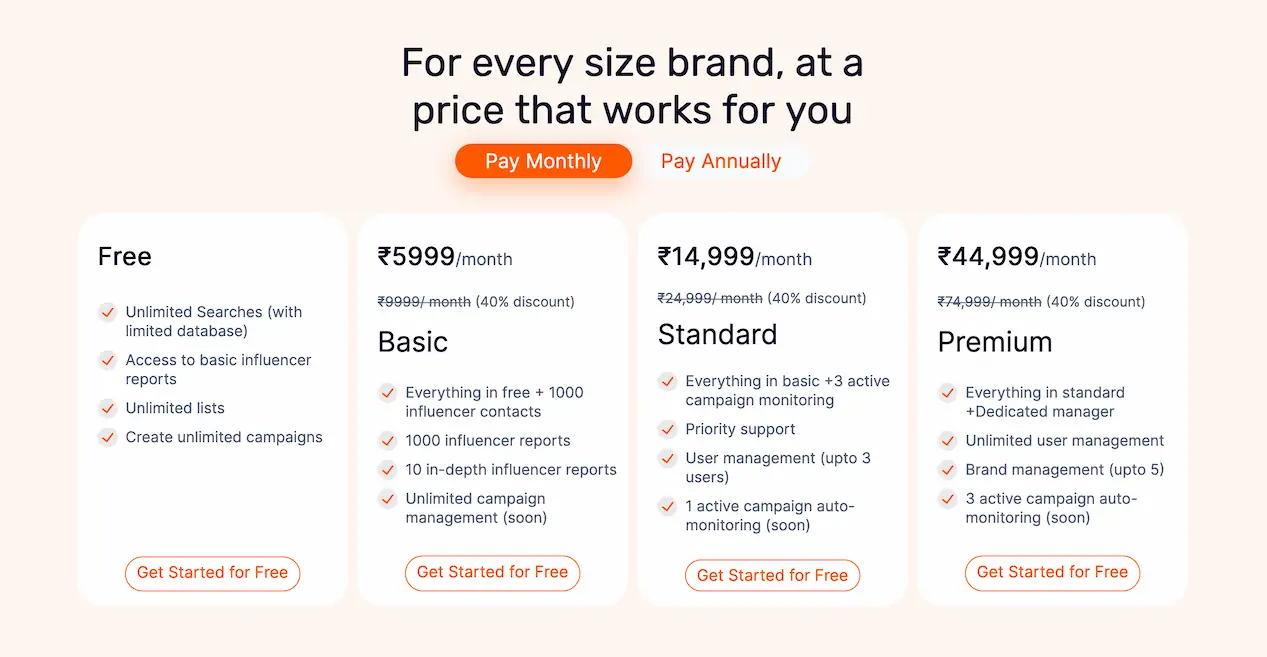
Task: Select the checkmark next to campaign auto-monitoring
Action: 667,507
